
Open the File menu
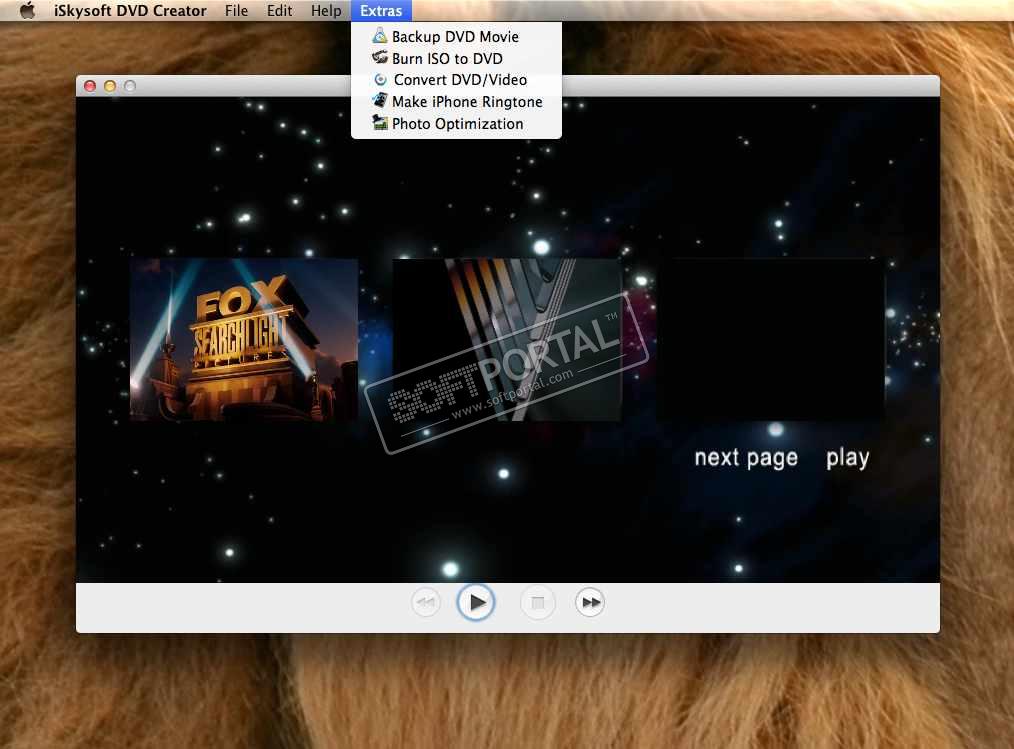pyautogui.click(x=236, y=10)
